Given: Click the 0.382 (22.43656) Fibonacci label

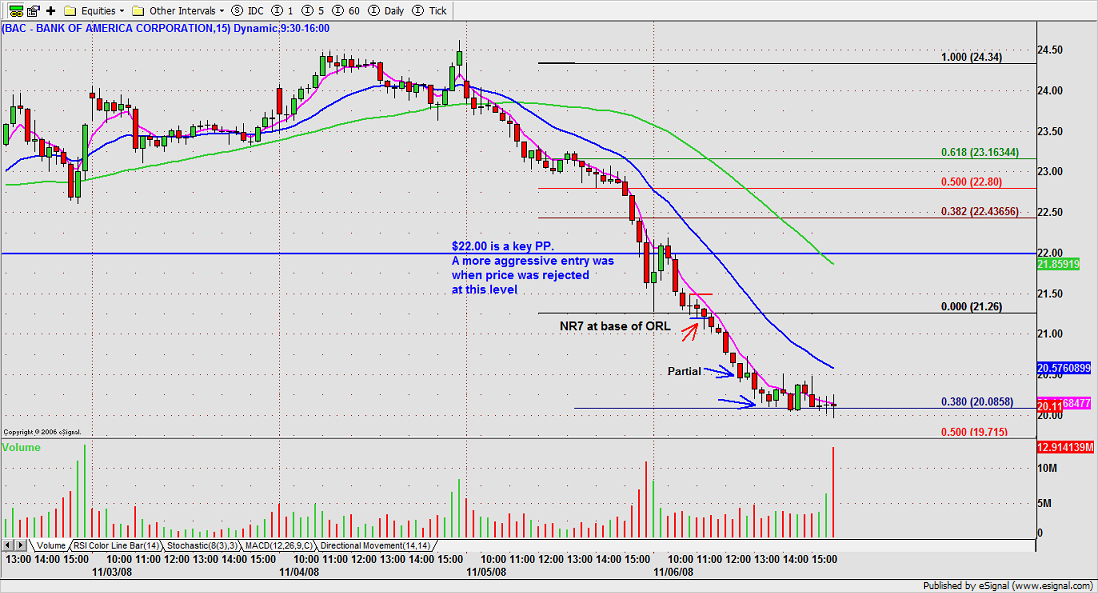Looking at the screenshot, I should tap(980, 211).
